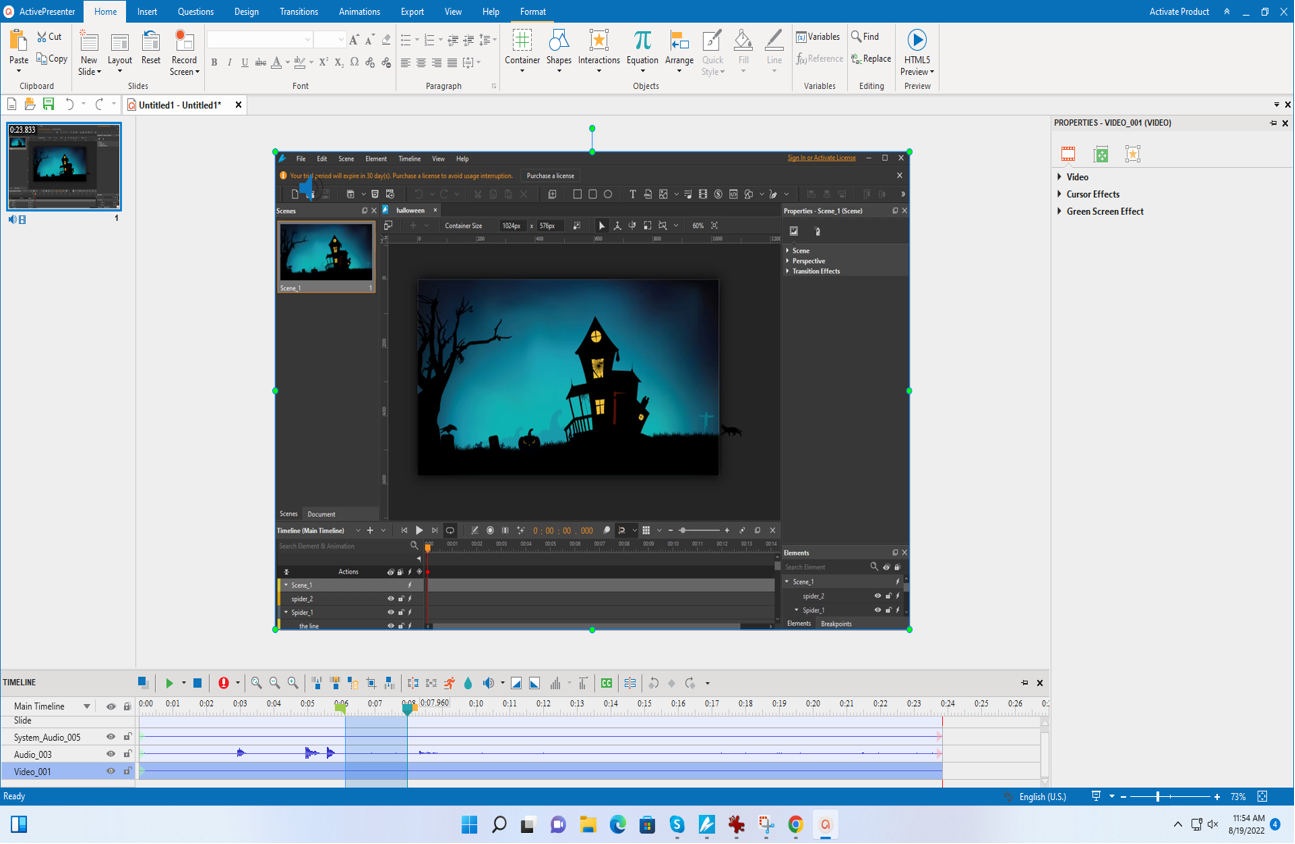The image size is (1295, 844).
Task: Click the Split Audio/Video icon in timeline toolbar
Action: [413, 684]
